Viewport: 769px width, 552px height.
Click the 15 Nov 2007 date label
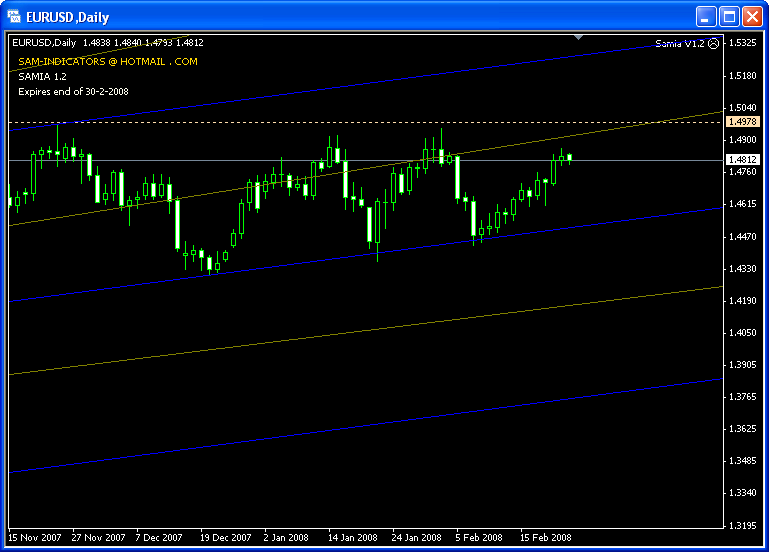[35, 538]
